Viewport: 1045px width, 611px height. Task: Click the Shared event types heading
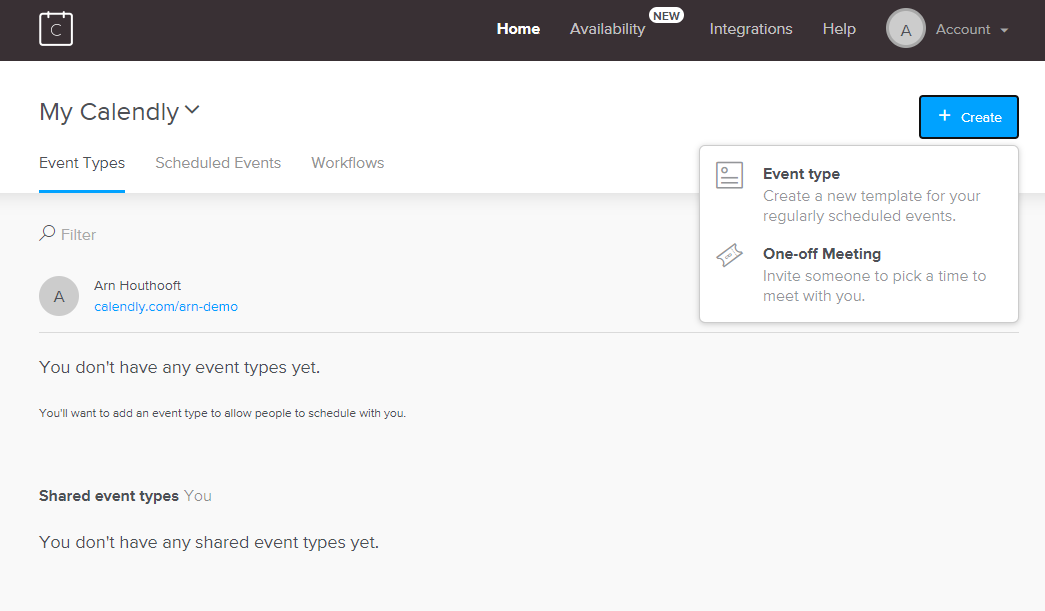tap(109, 496)
